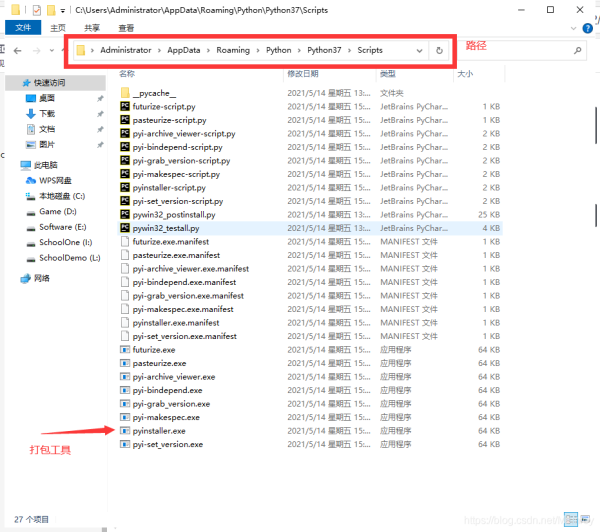Click the Refresh icon in address bar
This screenshot has width=600, height=532.
tap(439, 51)
